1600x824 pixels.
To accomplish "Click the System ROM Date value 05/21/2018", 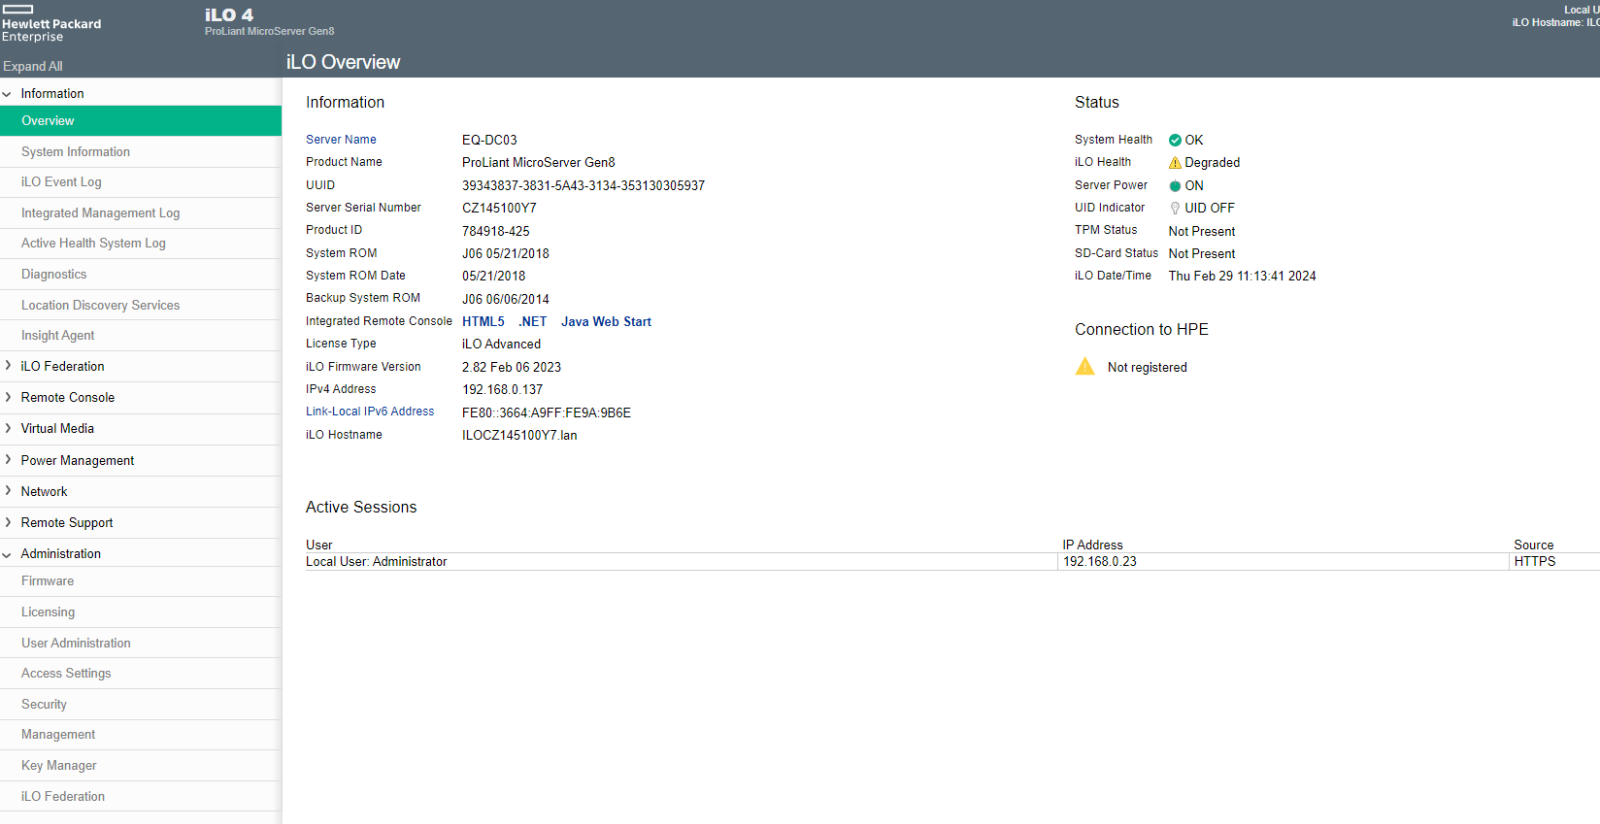I will coord(494,276).
